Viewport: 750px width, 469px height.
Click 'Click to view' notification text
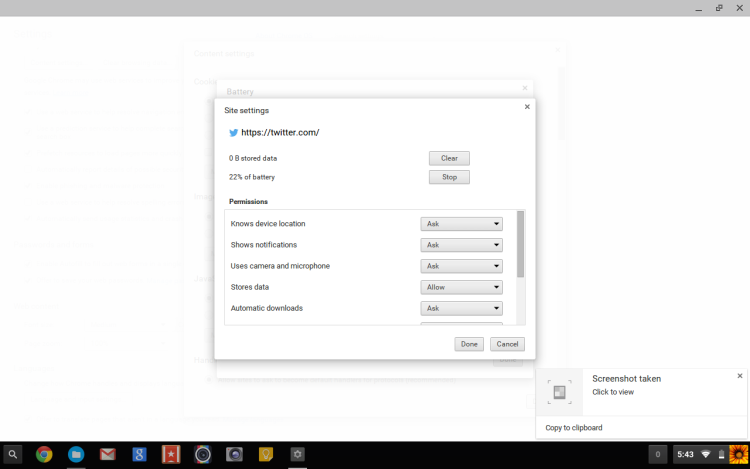[613, 392]
